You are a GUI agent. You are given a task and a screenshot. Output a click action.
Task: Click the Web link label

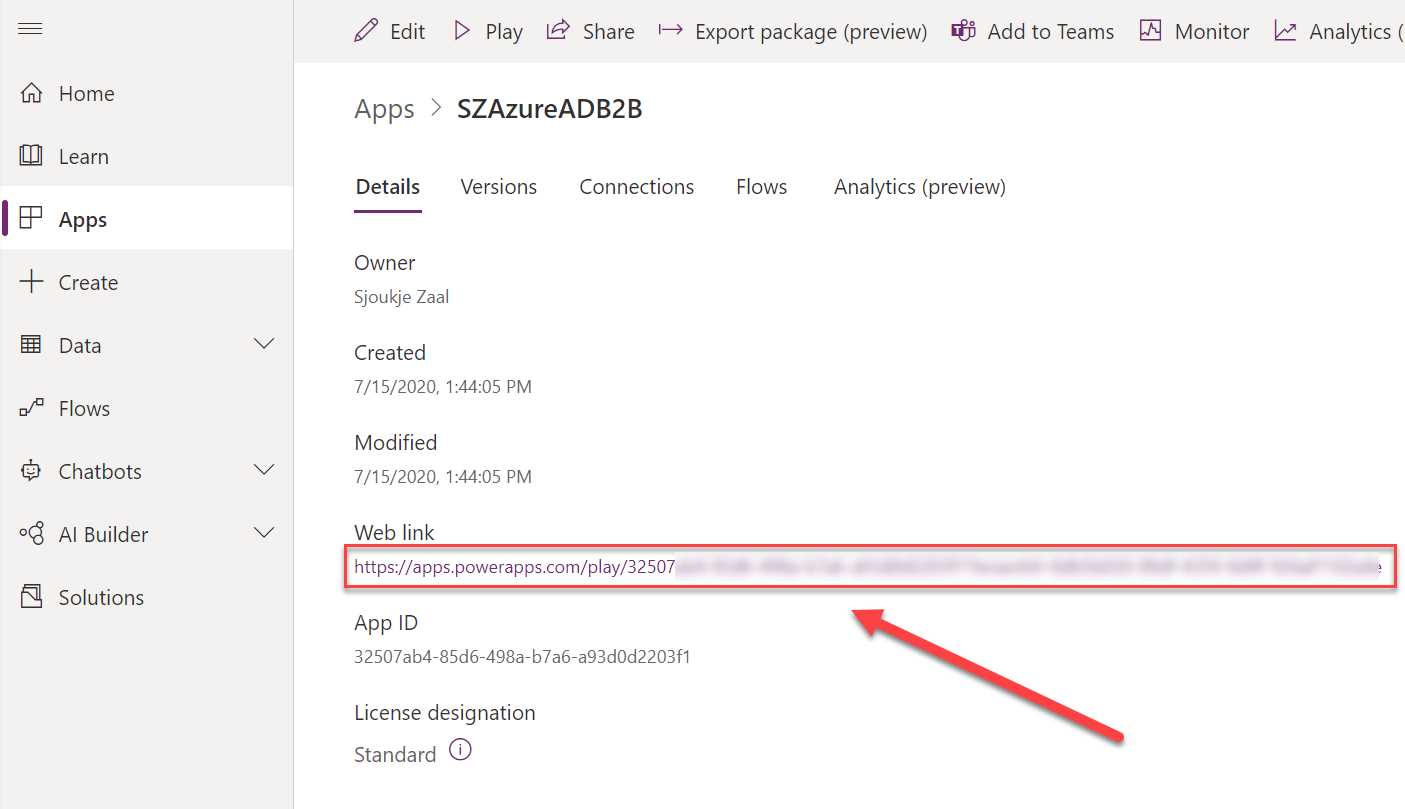pos(394,533)
